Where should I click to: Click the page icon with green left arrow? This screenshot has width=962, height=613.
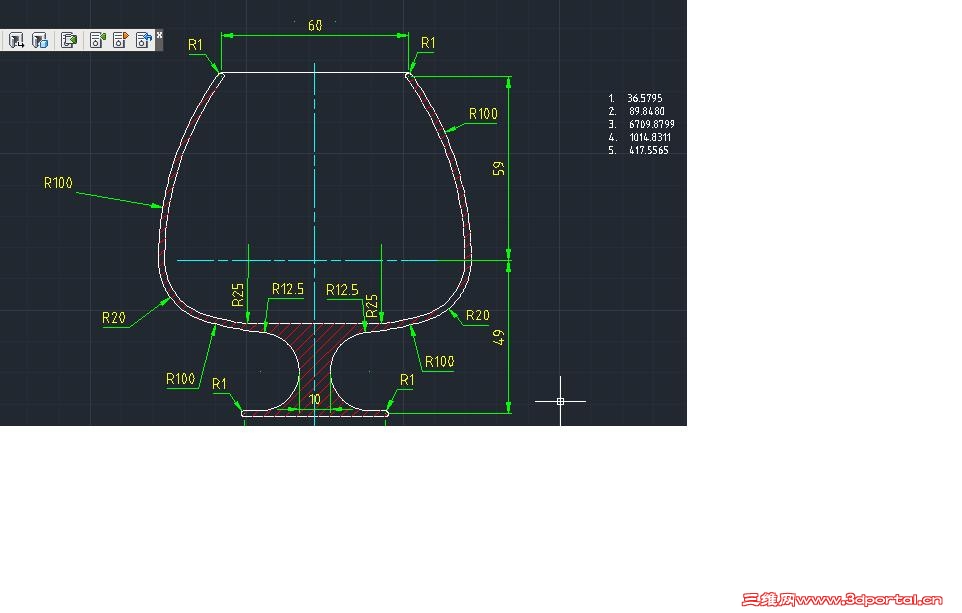click(x=98, y=40)
